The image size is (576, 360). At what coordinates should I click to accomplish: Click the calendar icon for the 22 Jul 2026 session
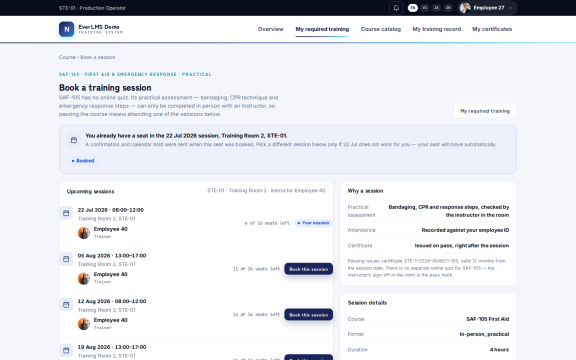(x=66, y=213)
